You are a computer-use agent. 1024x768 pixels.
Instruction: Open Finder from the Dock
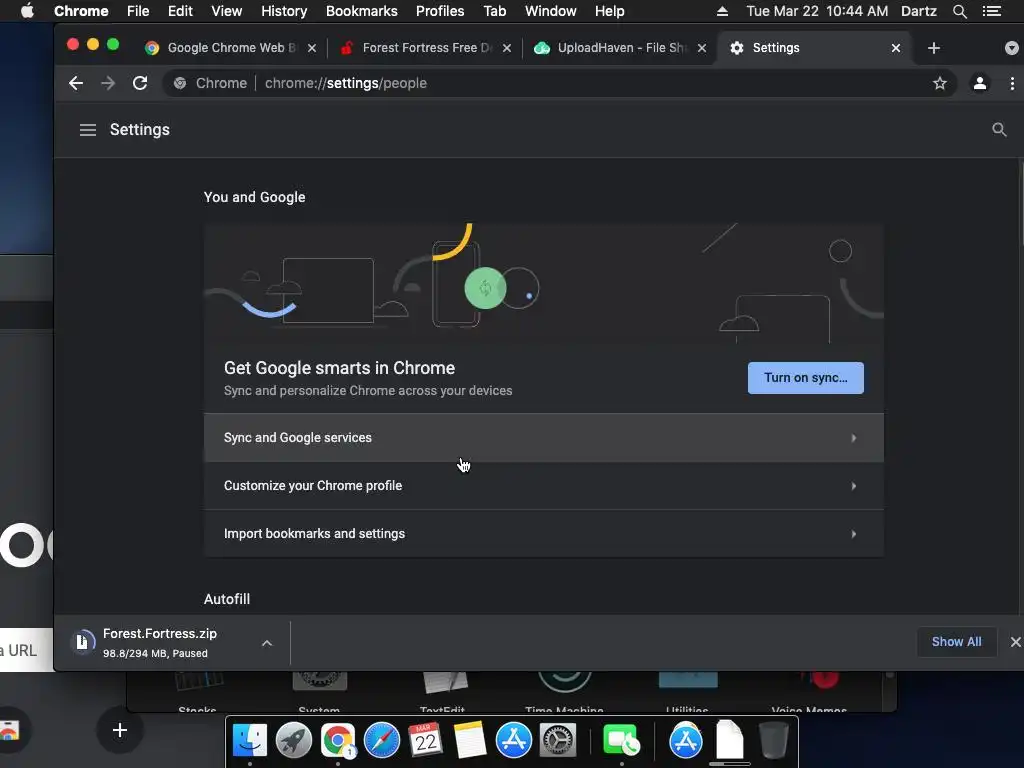(249, 741)
